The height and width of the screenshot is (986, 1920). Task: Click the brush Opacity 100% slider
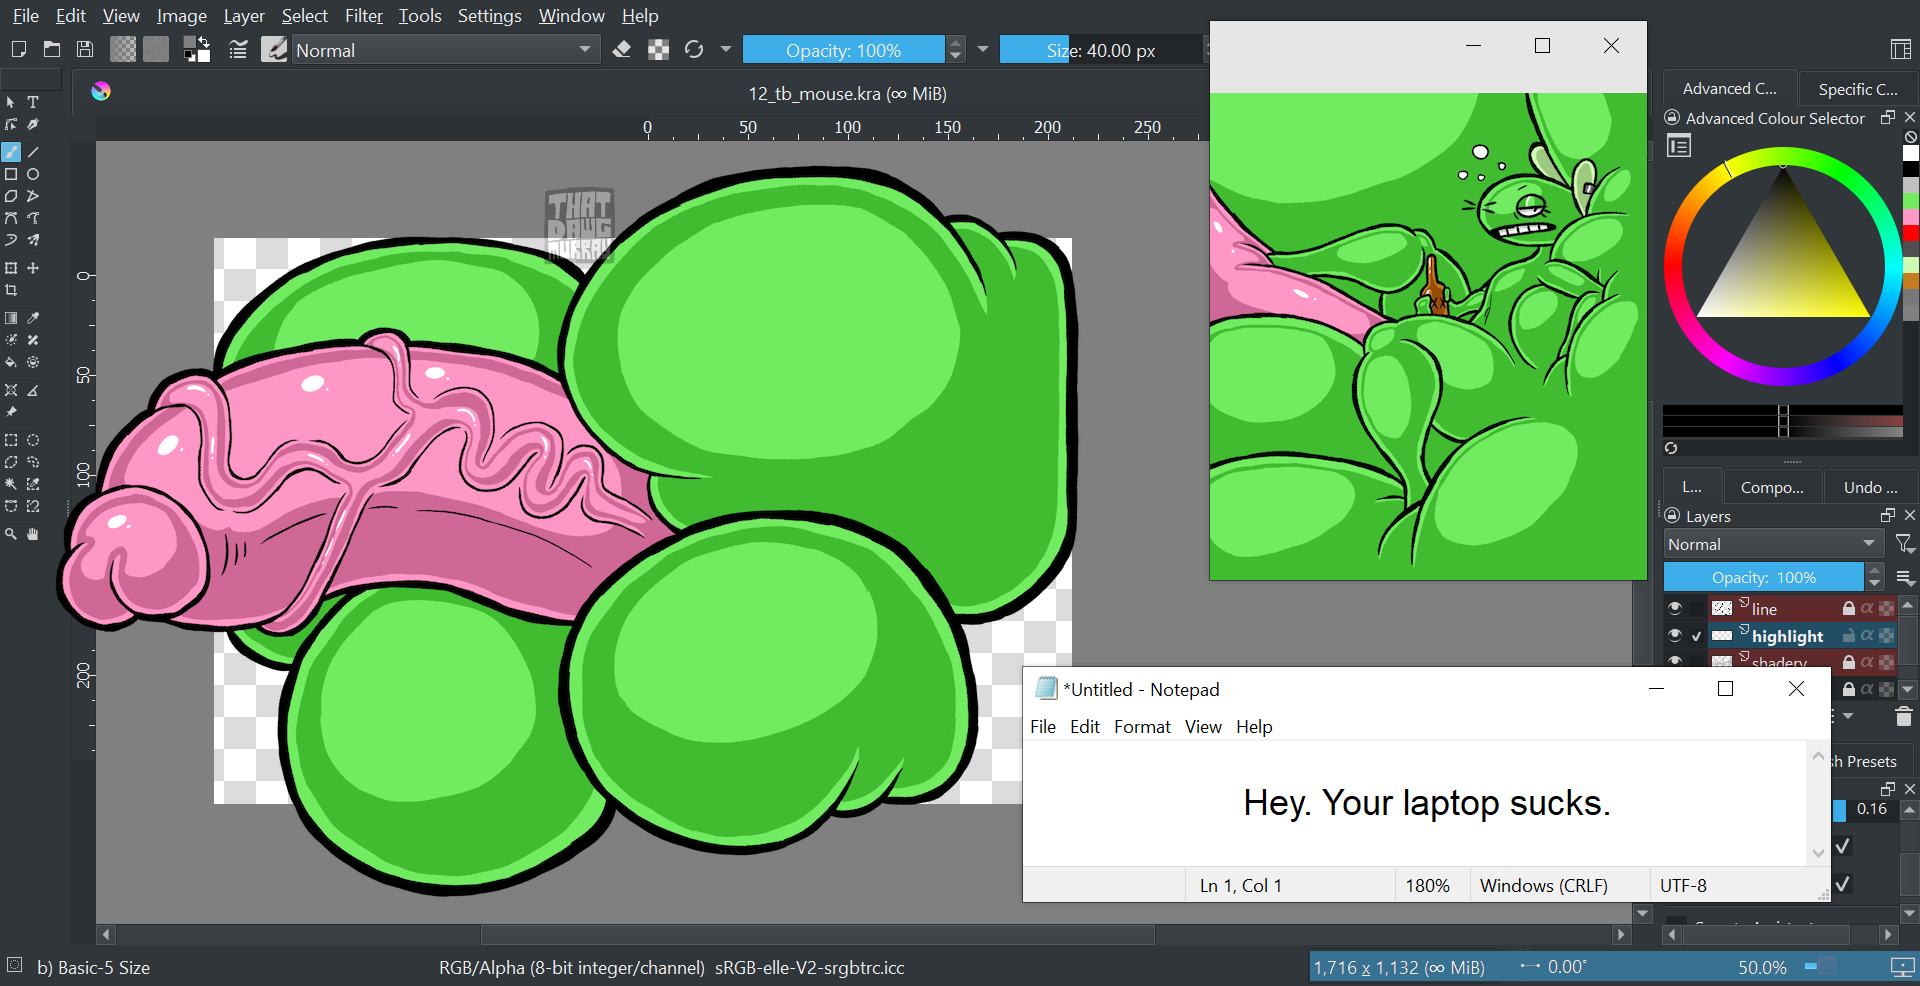coord(843,50)
